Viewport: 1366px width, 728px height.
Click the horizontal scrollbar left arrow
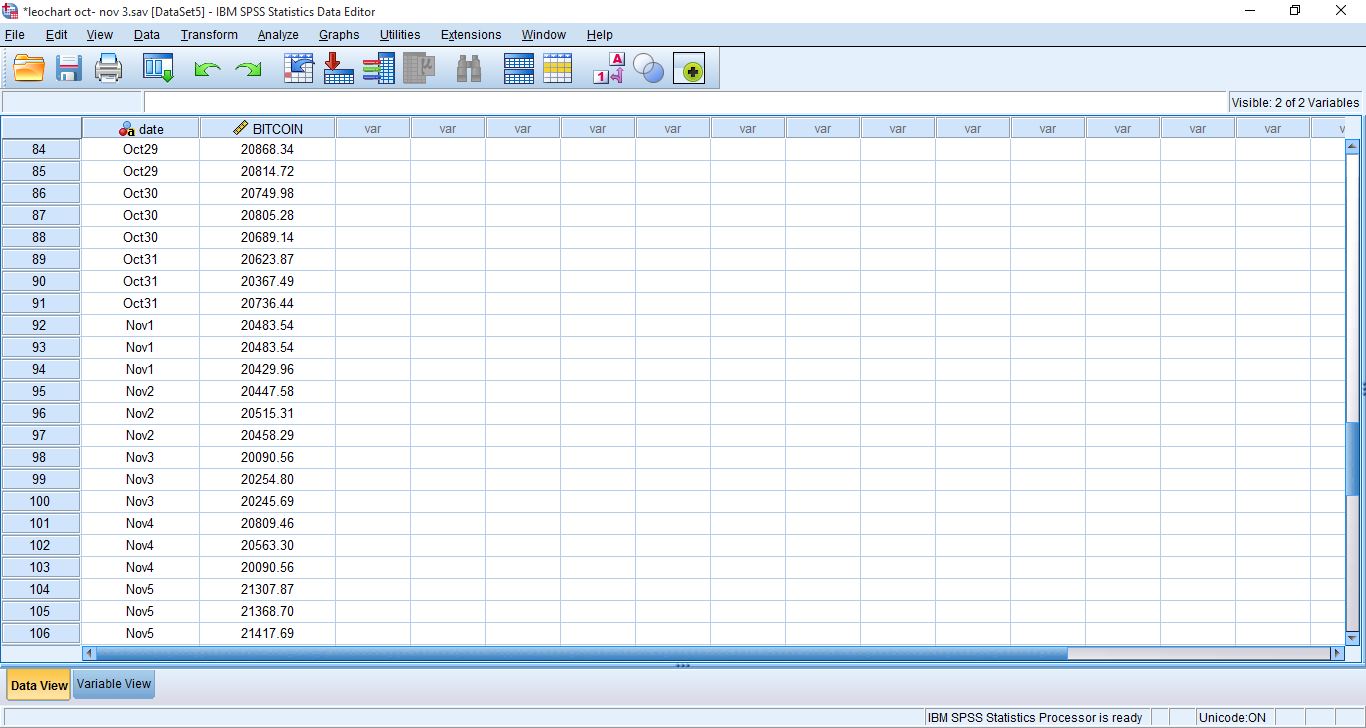click(x=89, y=653)
